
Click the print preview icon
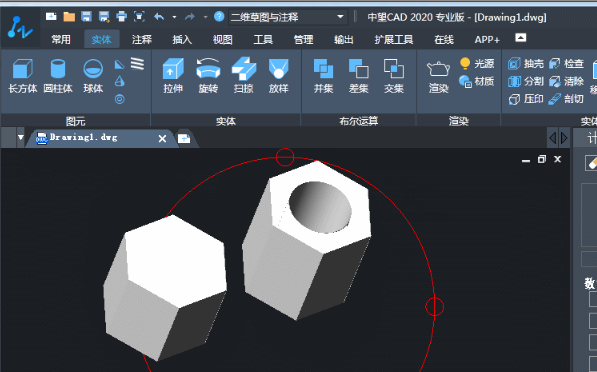coord(139,16)
